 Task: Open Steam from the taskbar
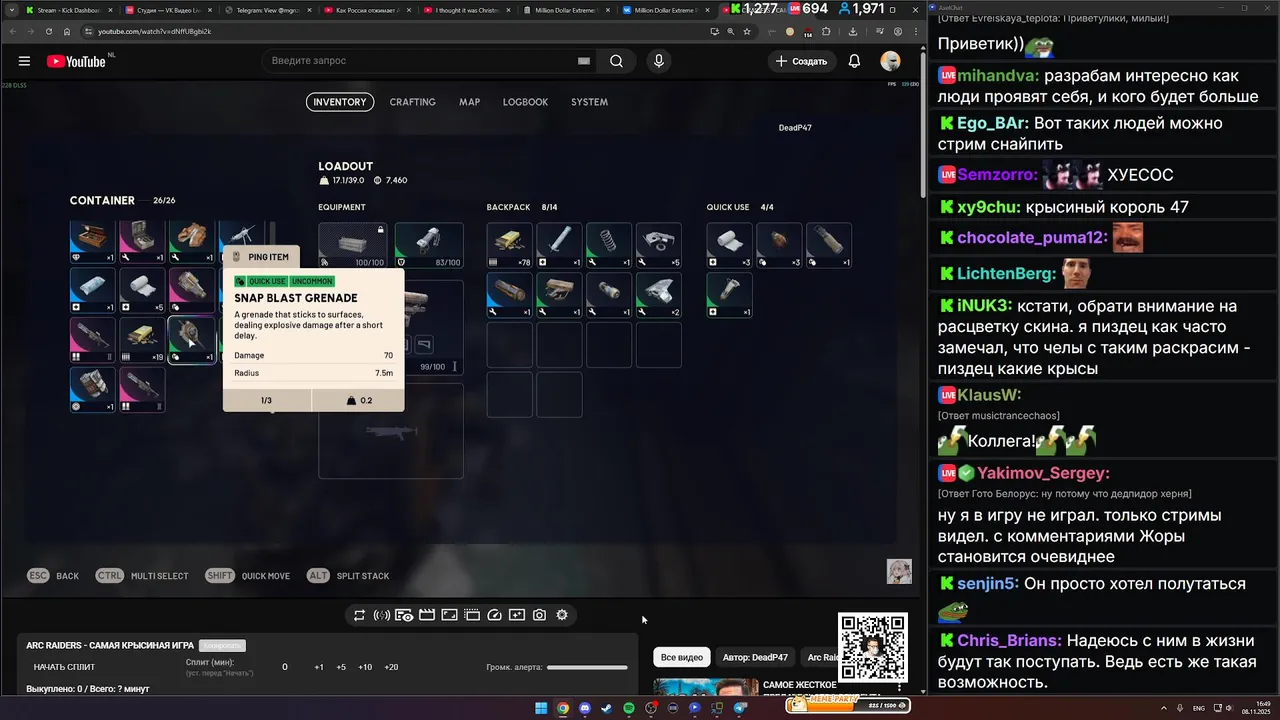tap(607, 708)
